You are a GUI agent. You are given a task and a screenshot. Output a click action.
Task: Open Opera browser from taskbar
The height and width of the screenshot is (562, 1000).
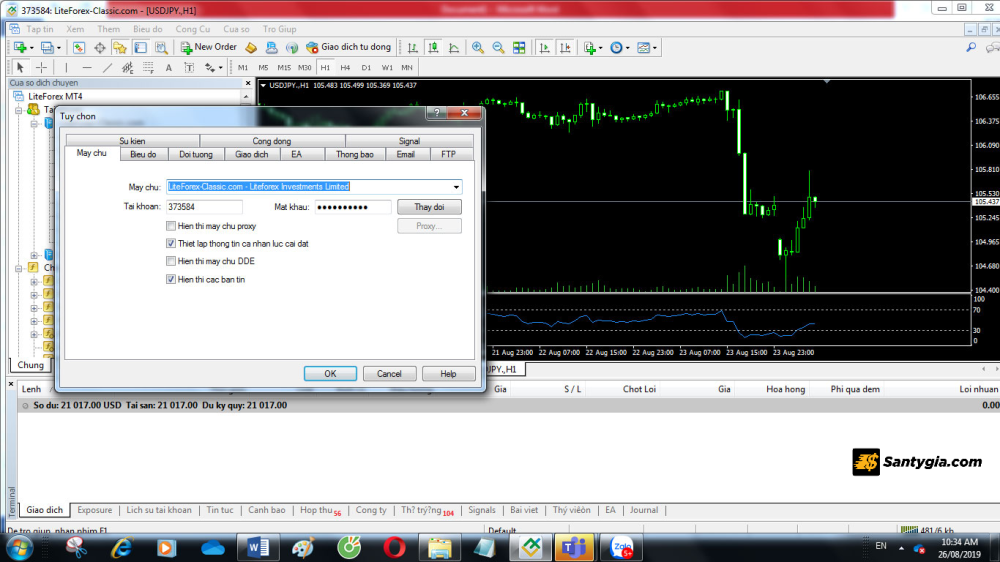coord(394,547)
